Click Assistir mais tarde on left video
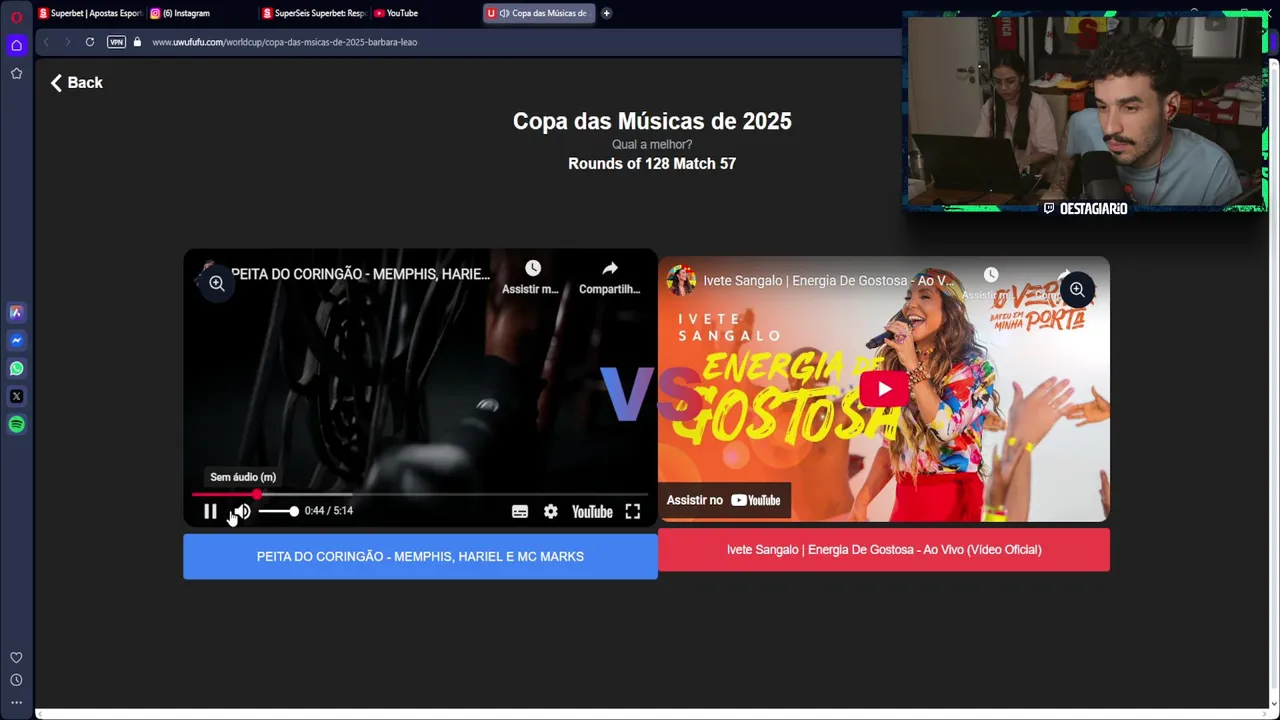This screenshot has height=720, width=1280. point(531,277)
